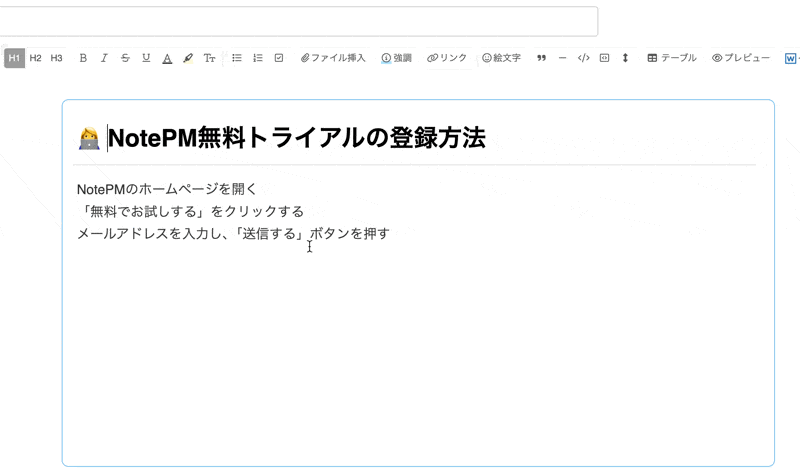Click the line 「無料でお試しする」をクリックする
Screen dimensions: 800x469
coord(191,211)
